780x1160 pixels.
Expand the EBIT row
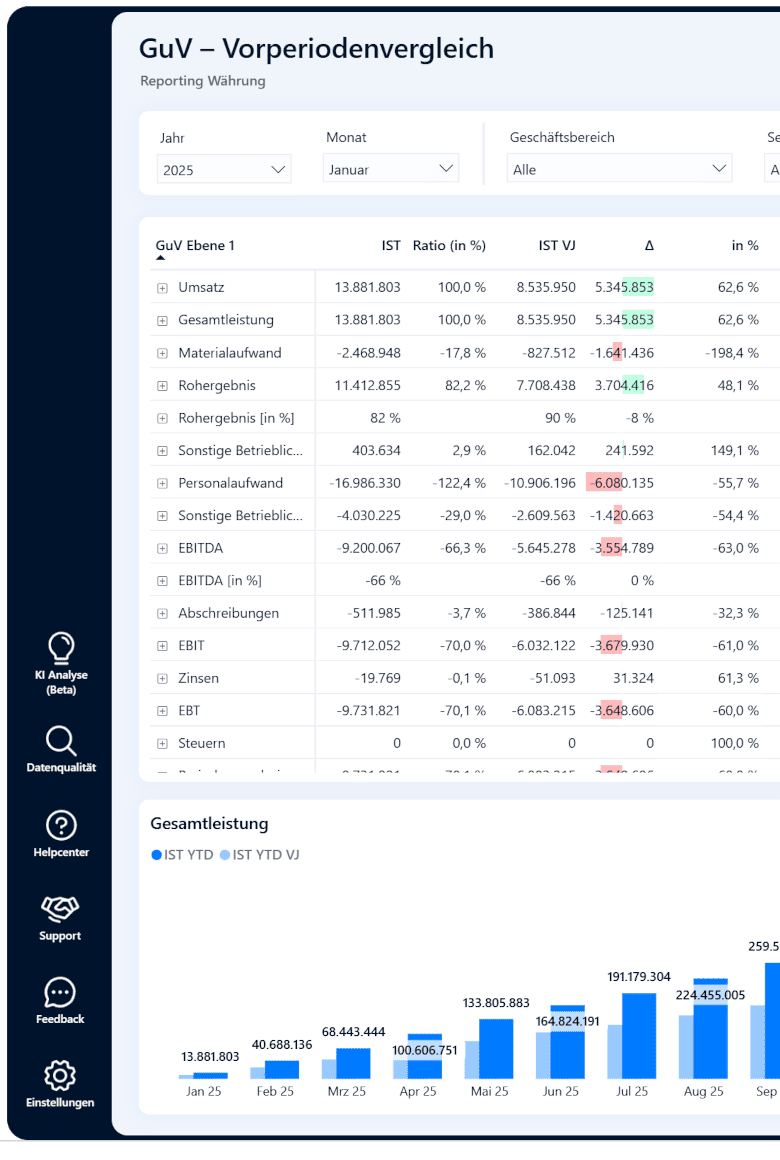(x=162, y=646)
